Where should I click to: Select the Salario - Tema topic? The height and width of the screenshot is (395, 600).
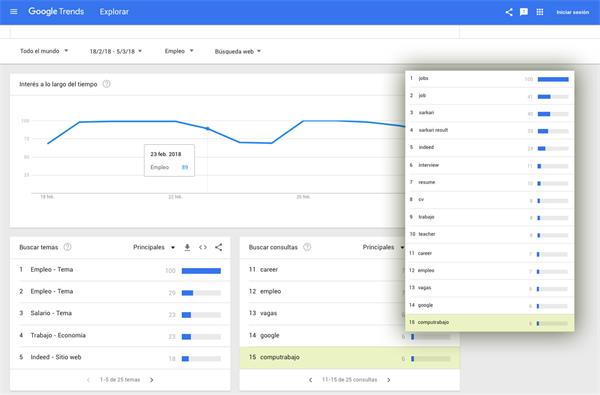pos(120,313)
